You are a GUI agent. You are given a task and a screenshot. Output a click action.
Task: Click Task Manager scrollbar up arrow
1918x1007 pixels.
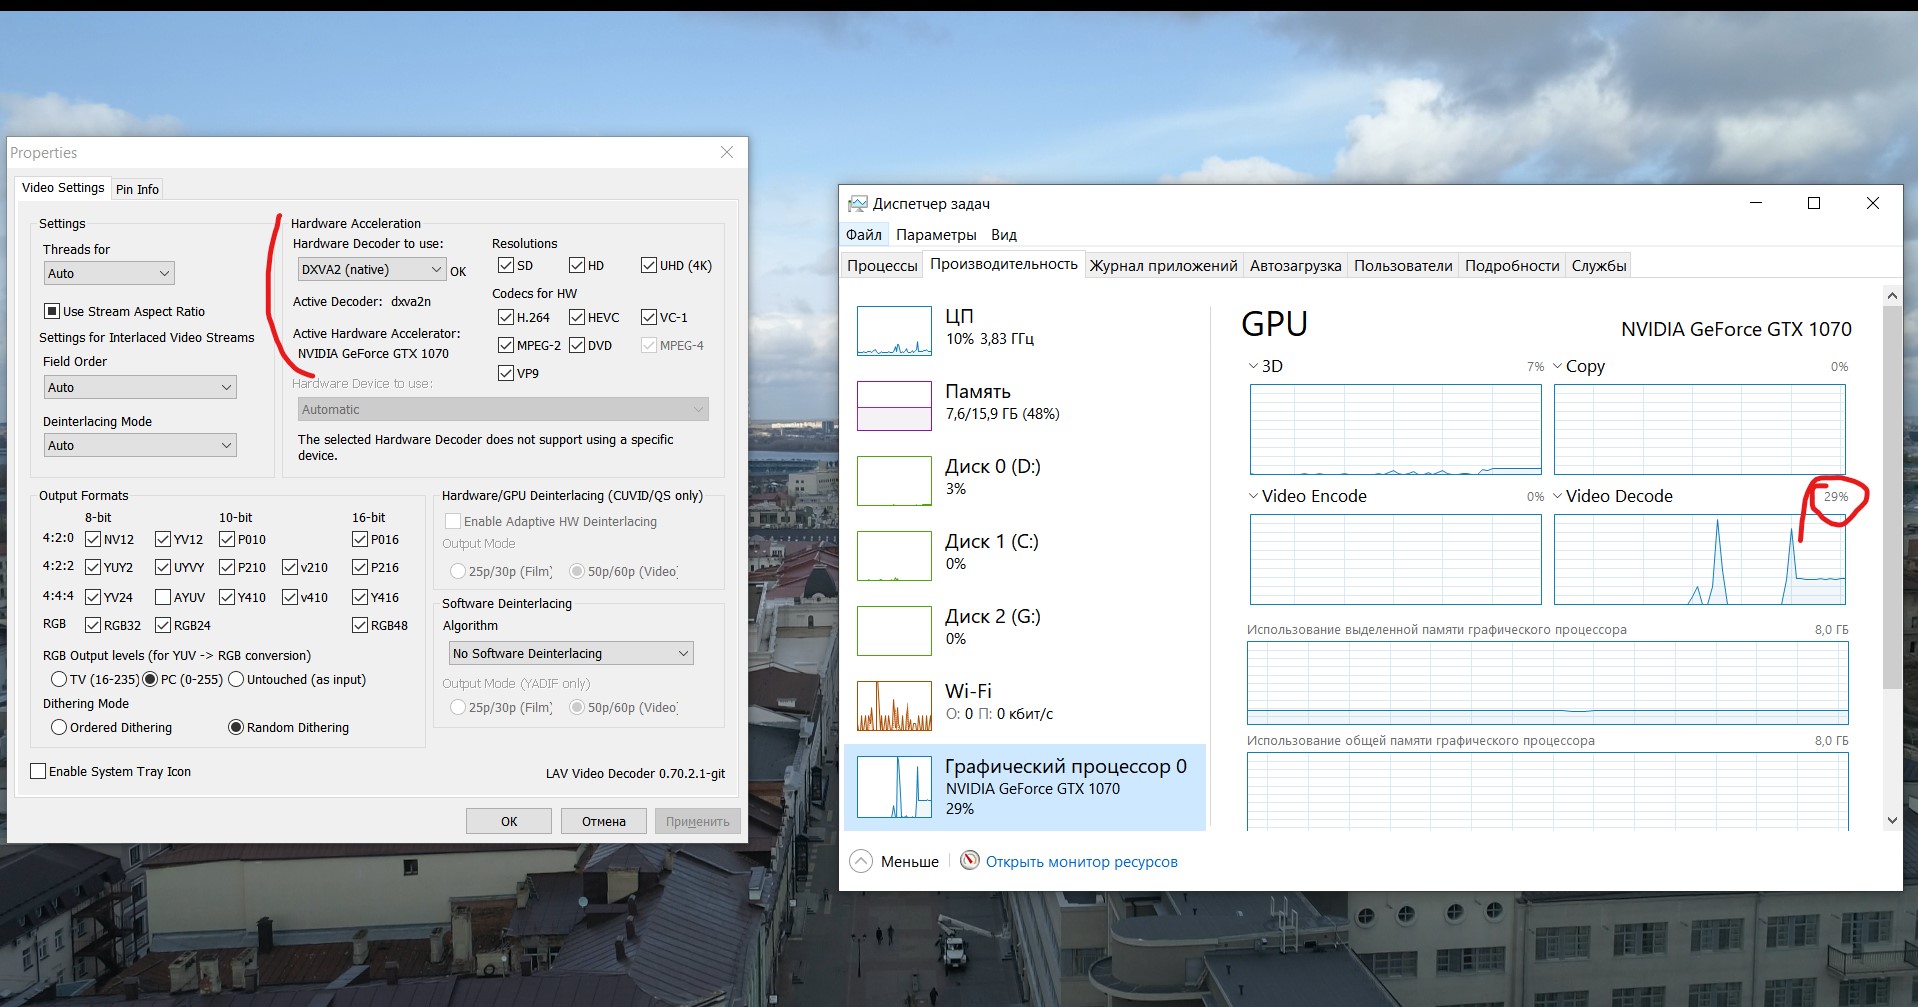click(x=1892, y=295)
